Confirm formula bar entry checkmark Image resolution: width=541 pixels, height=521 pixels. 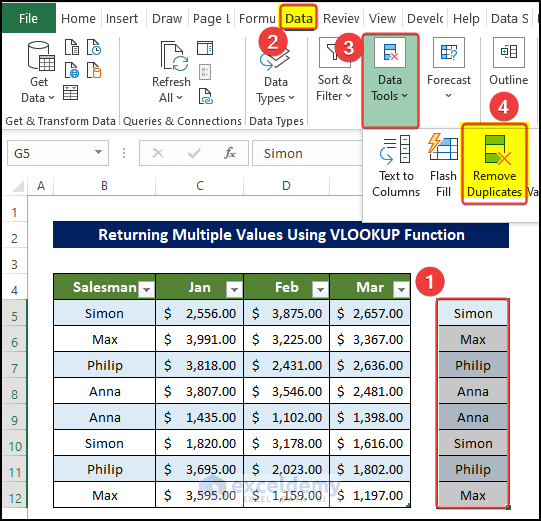click(194, 153)
